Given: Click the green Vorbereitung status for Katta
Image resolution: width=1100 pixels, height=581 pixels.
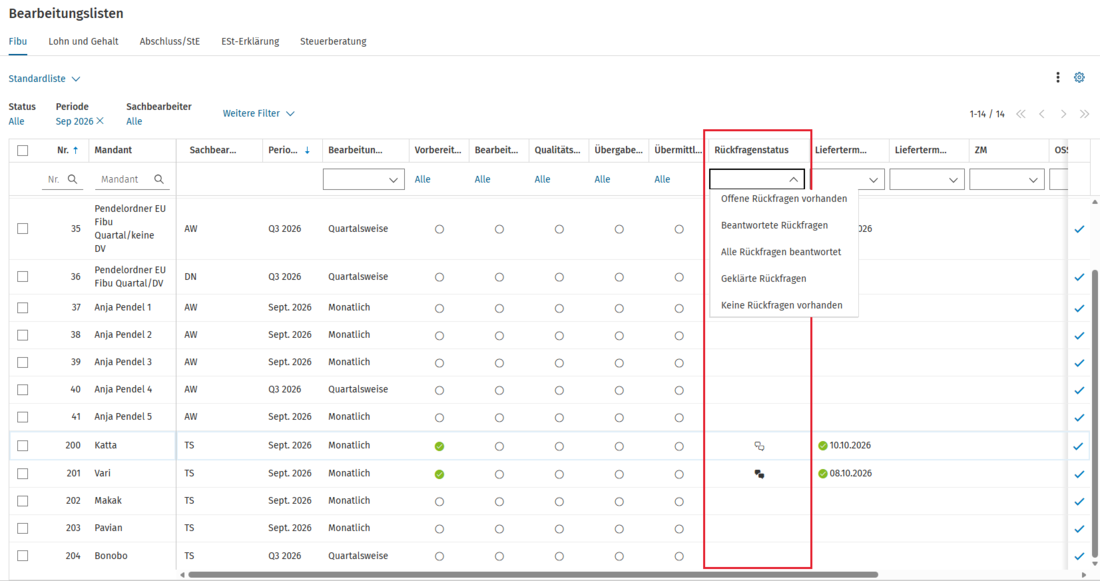Looking at the screenshot, I should (x=439, y=446).
